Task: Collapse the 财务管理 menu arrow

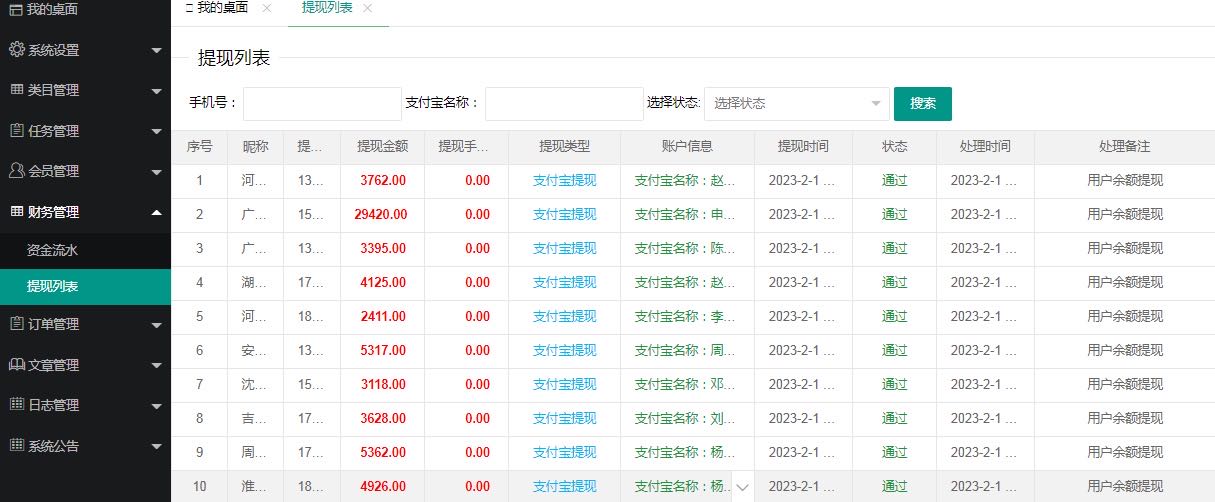Action: click(x=156, y=212)
